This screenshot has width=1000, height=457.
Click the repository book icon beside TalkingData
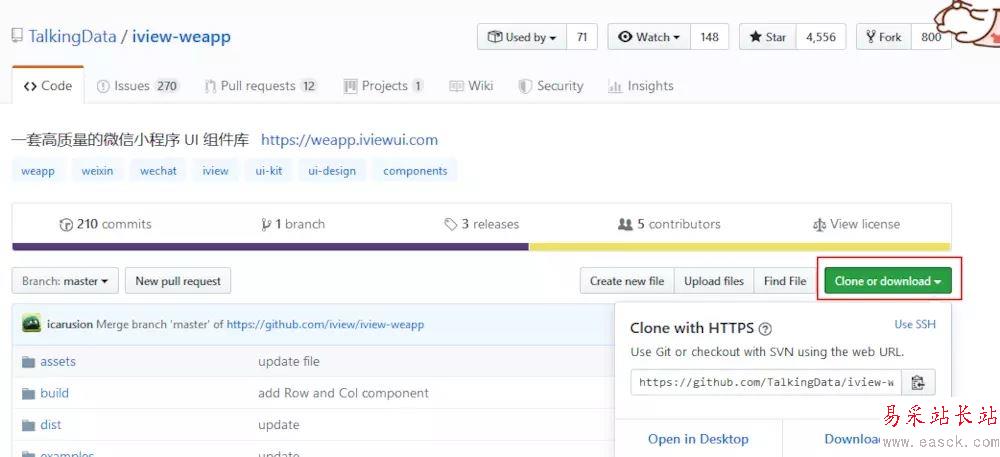tap(17, 36)
